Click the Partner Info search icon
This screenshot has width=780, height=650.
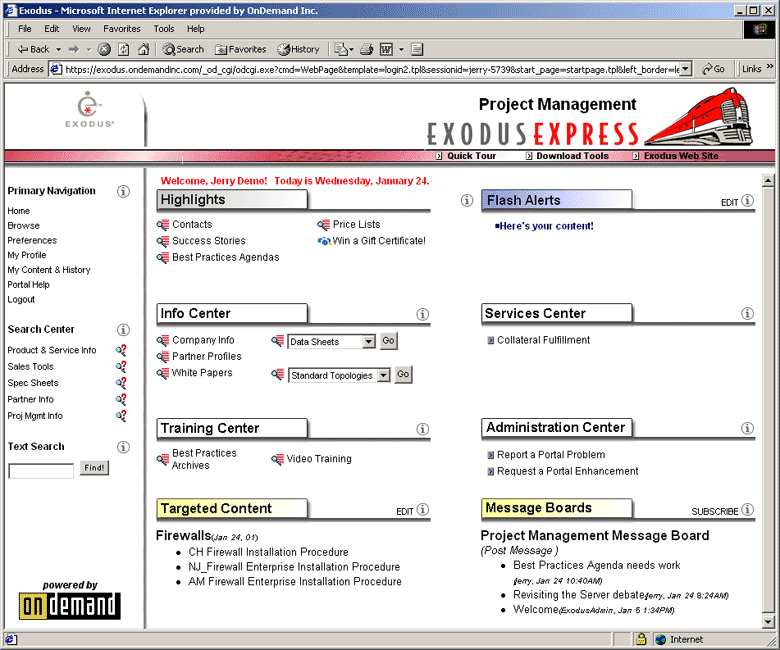point(121,399)
